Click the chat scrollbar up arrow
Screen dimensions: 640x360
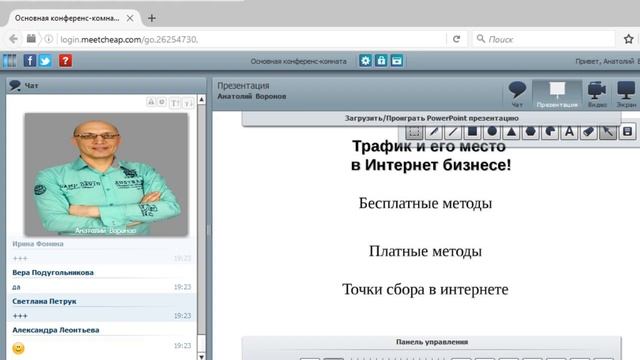click(x=201, y=100)
